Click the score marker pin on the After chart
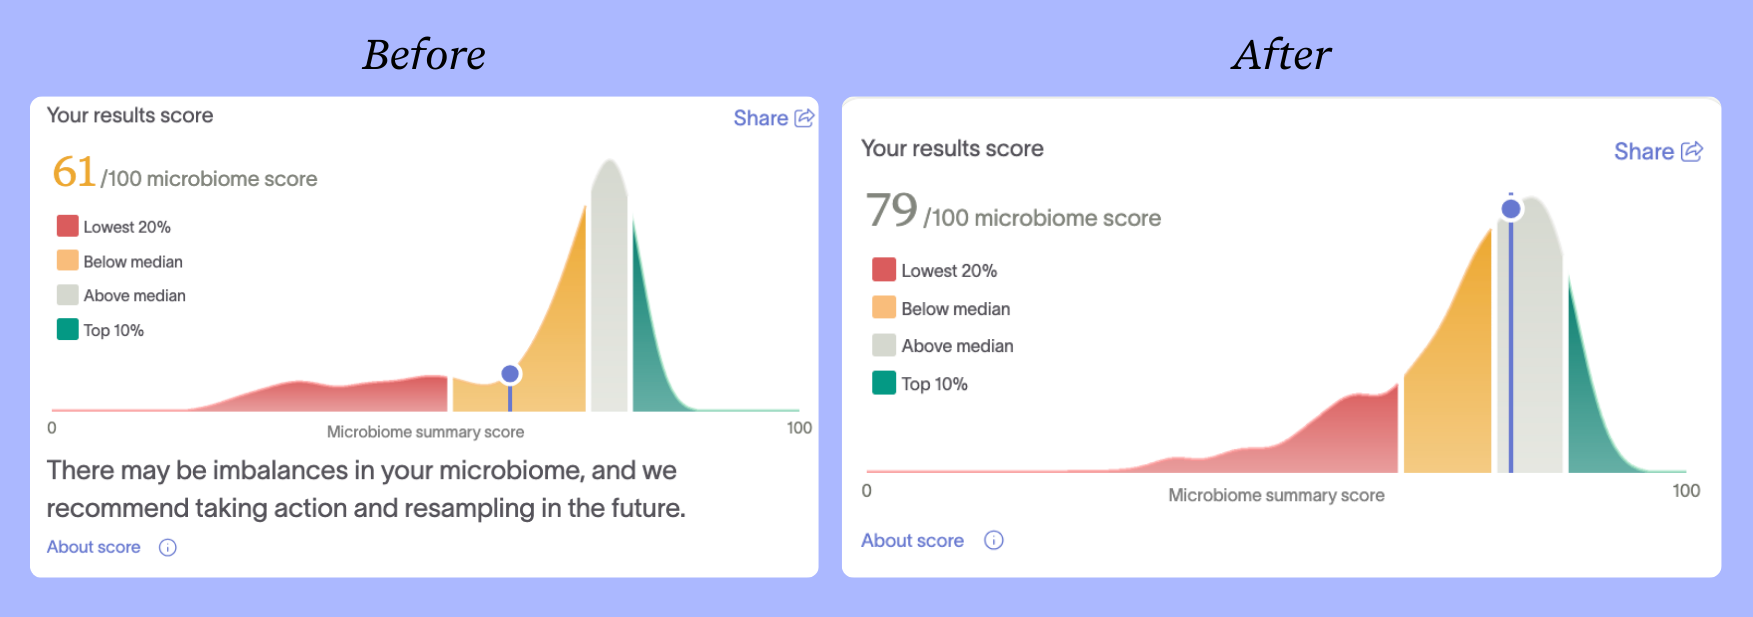1753x617 pixels. [1510, 208]
